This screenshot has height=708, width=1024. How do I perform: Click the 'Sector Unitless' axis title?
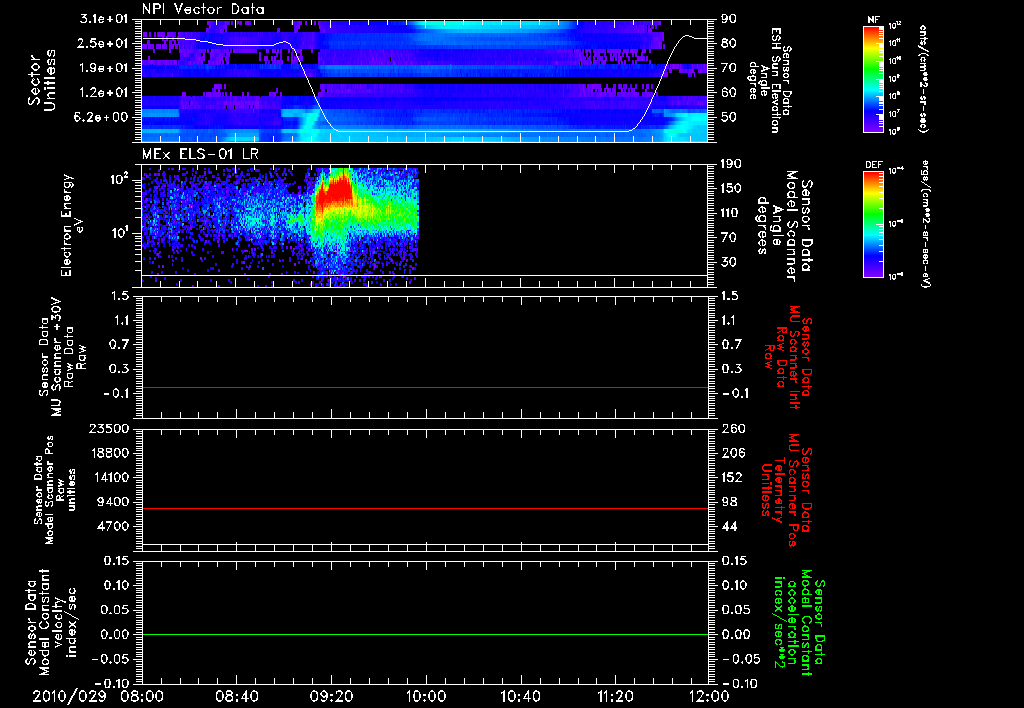[x=41, y=80]
